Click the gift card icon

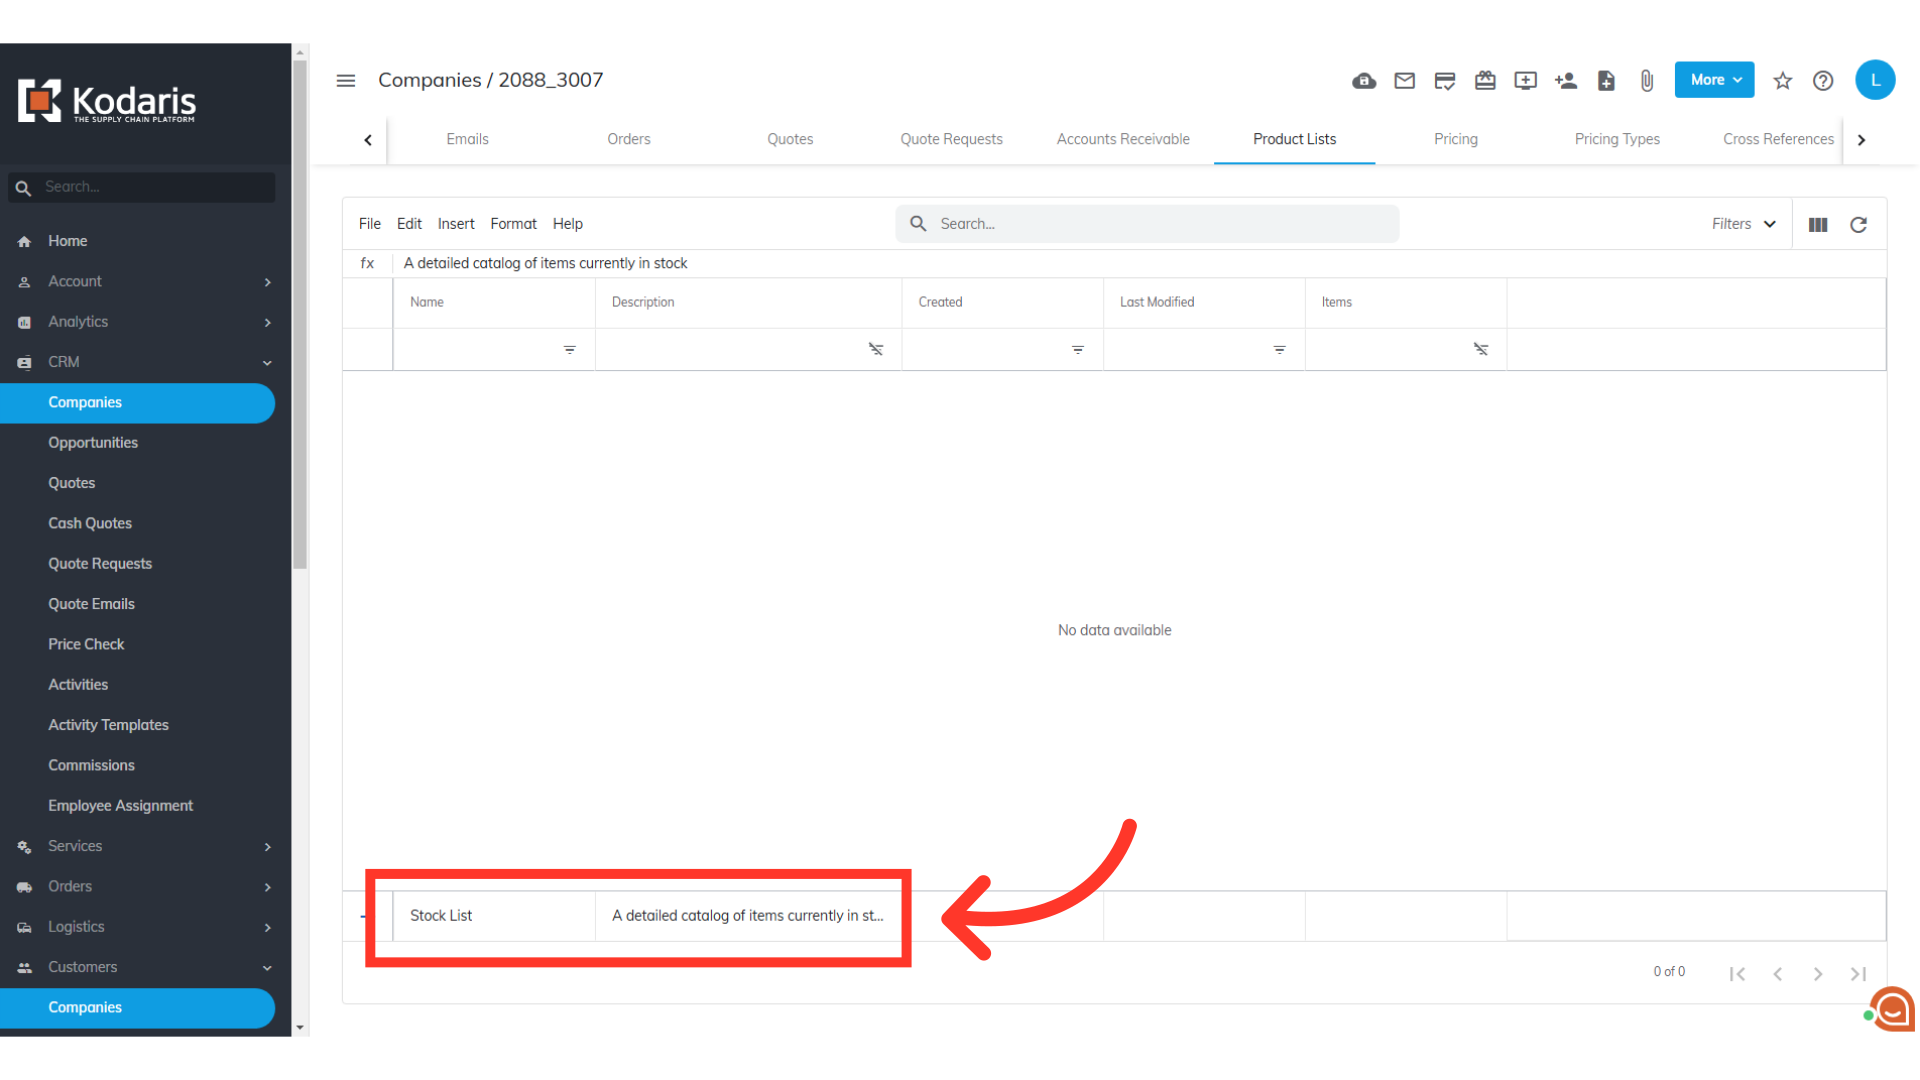pyautogui.click(x=1485, y=81)
